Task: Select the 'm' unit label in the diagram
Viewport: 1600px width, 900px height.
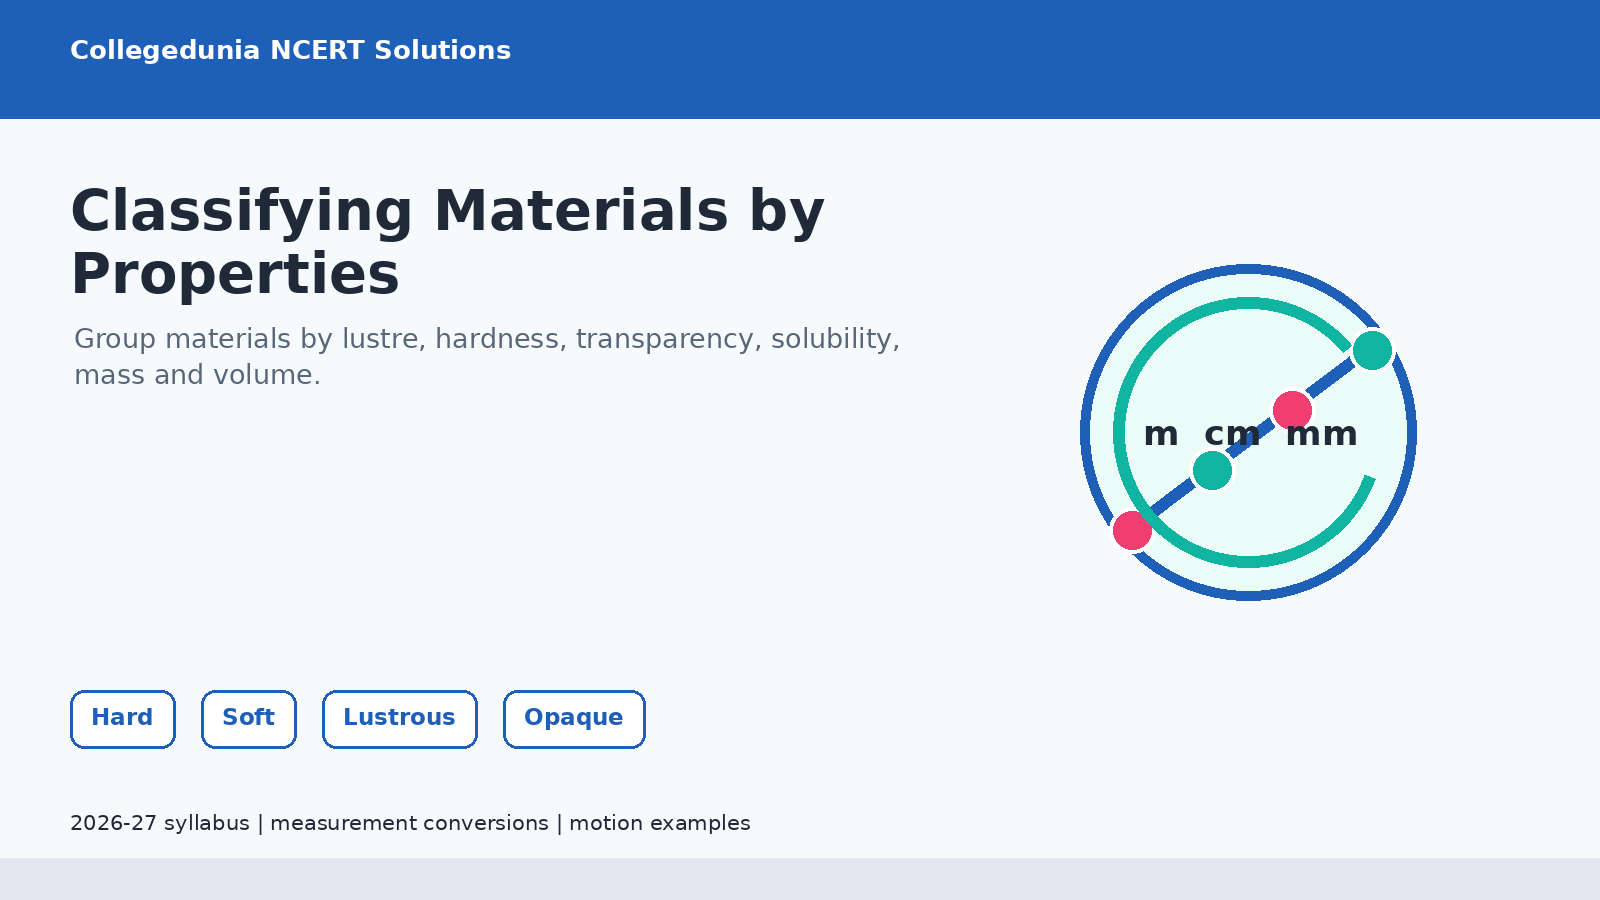Action: pyautogui.click(x=1160, y=434)
